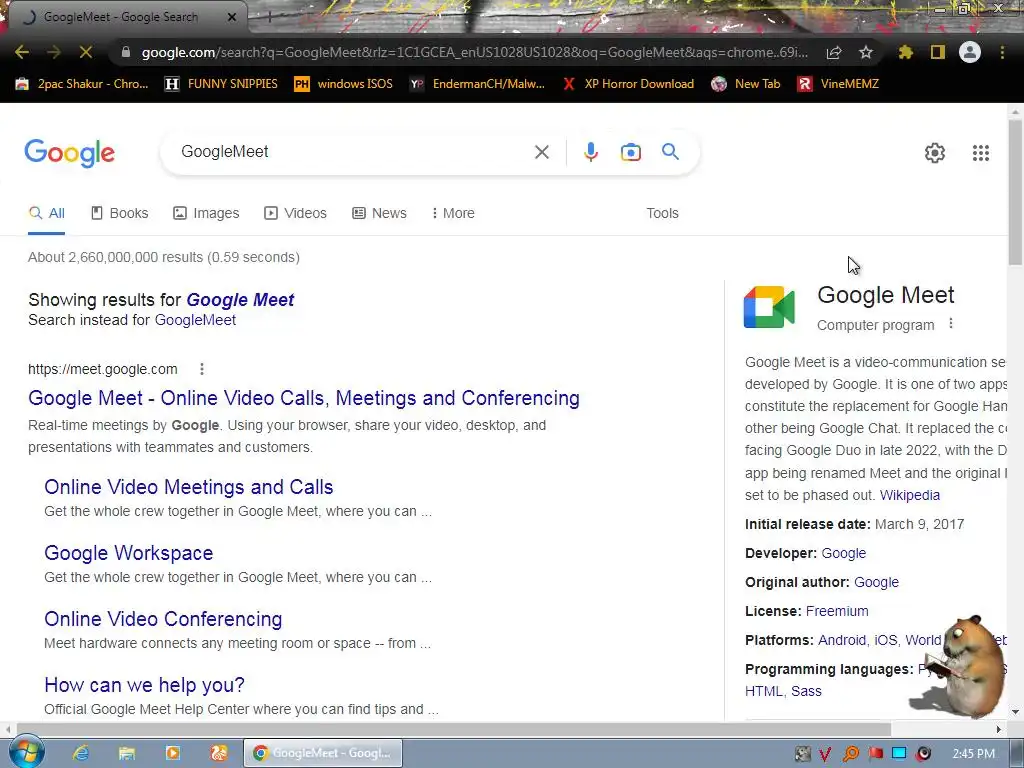1024x768 pixels.
Task: Share this page icon in address bar
Action: pos(834,52)
